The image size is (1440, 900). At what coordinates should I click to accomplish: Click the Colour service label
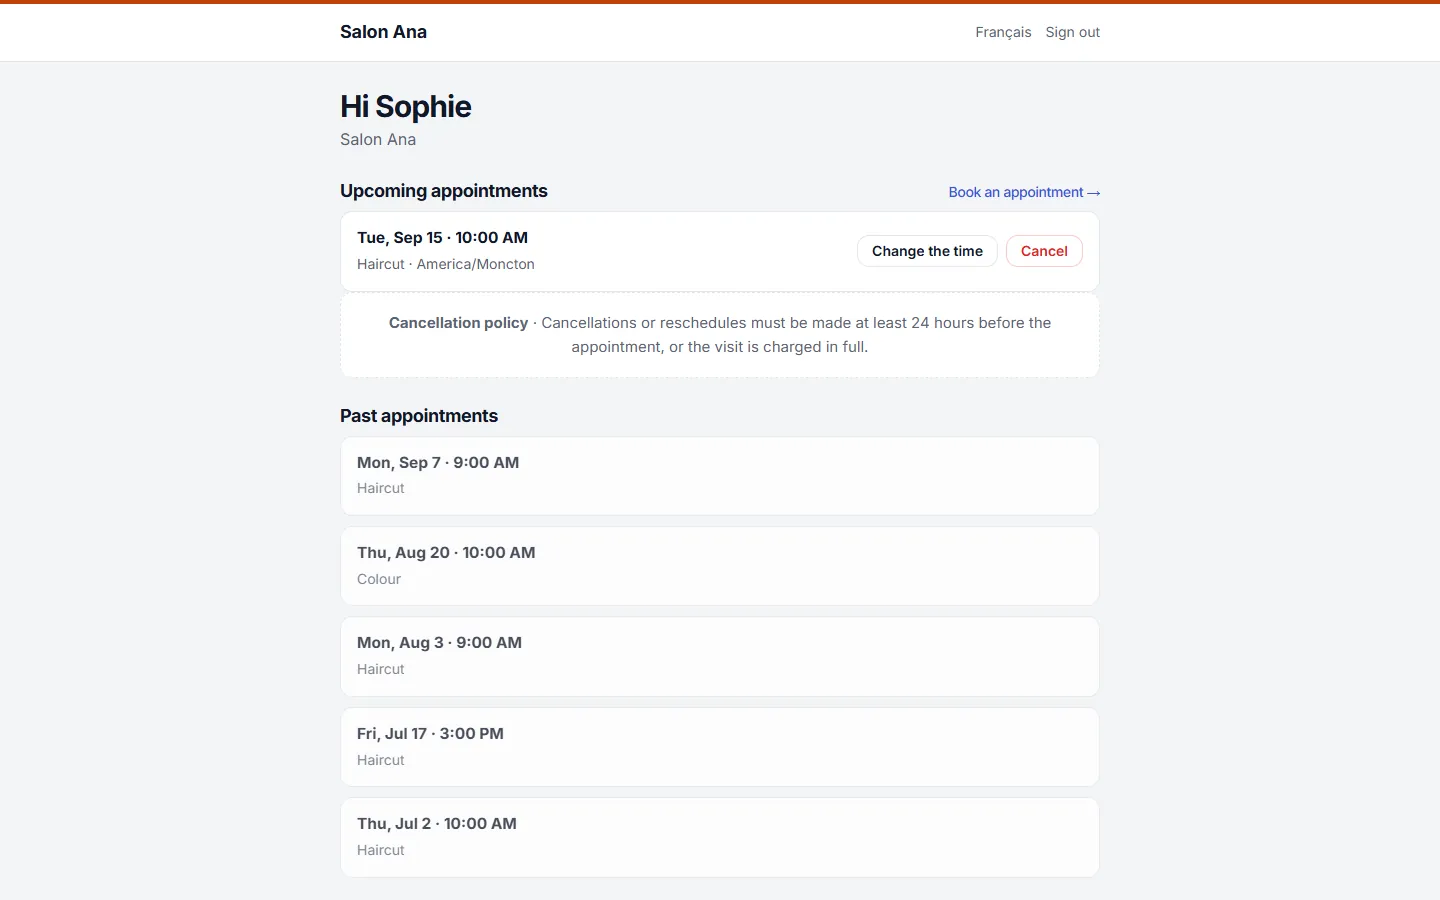coord(379,579)
